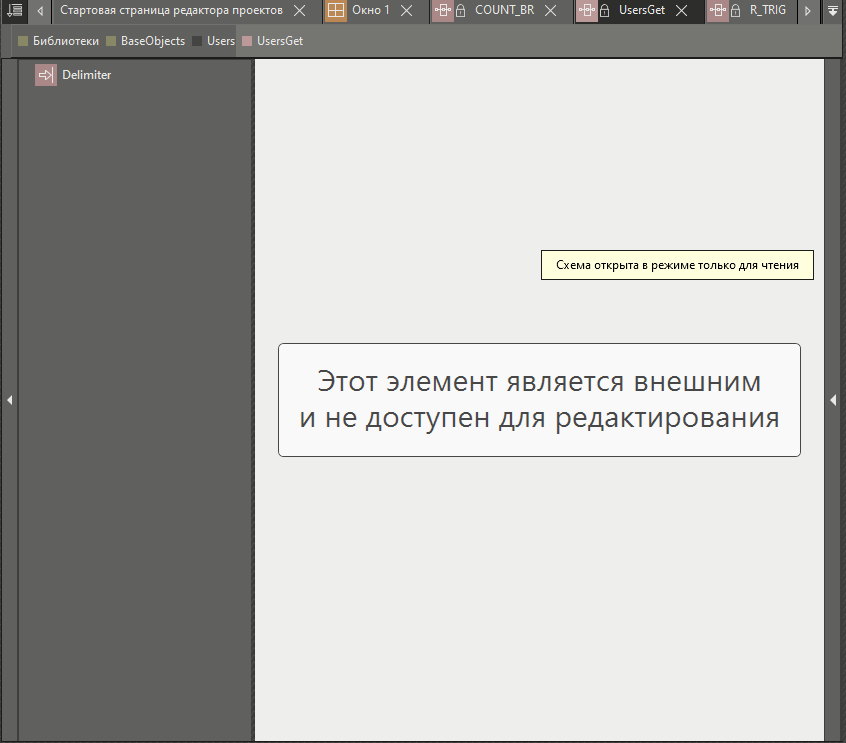Viewport: 846px width, 743px height.
Task: Switch to the Стартовая страница редактора проектов tab
Action: click(170, 11)
